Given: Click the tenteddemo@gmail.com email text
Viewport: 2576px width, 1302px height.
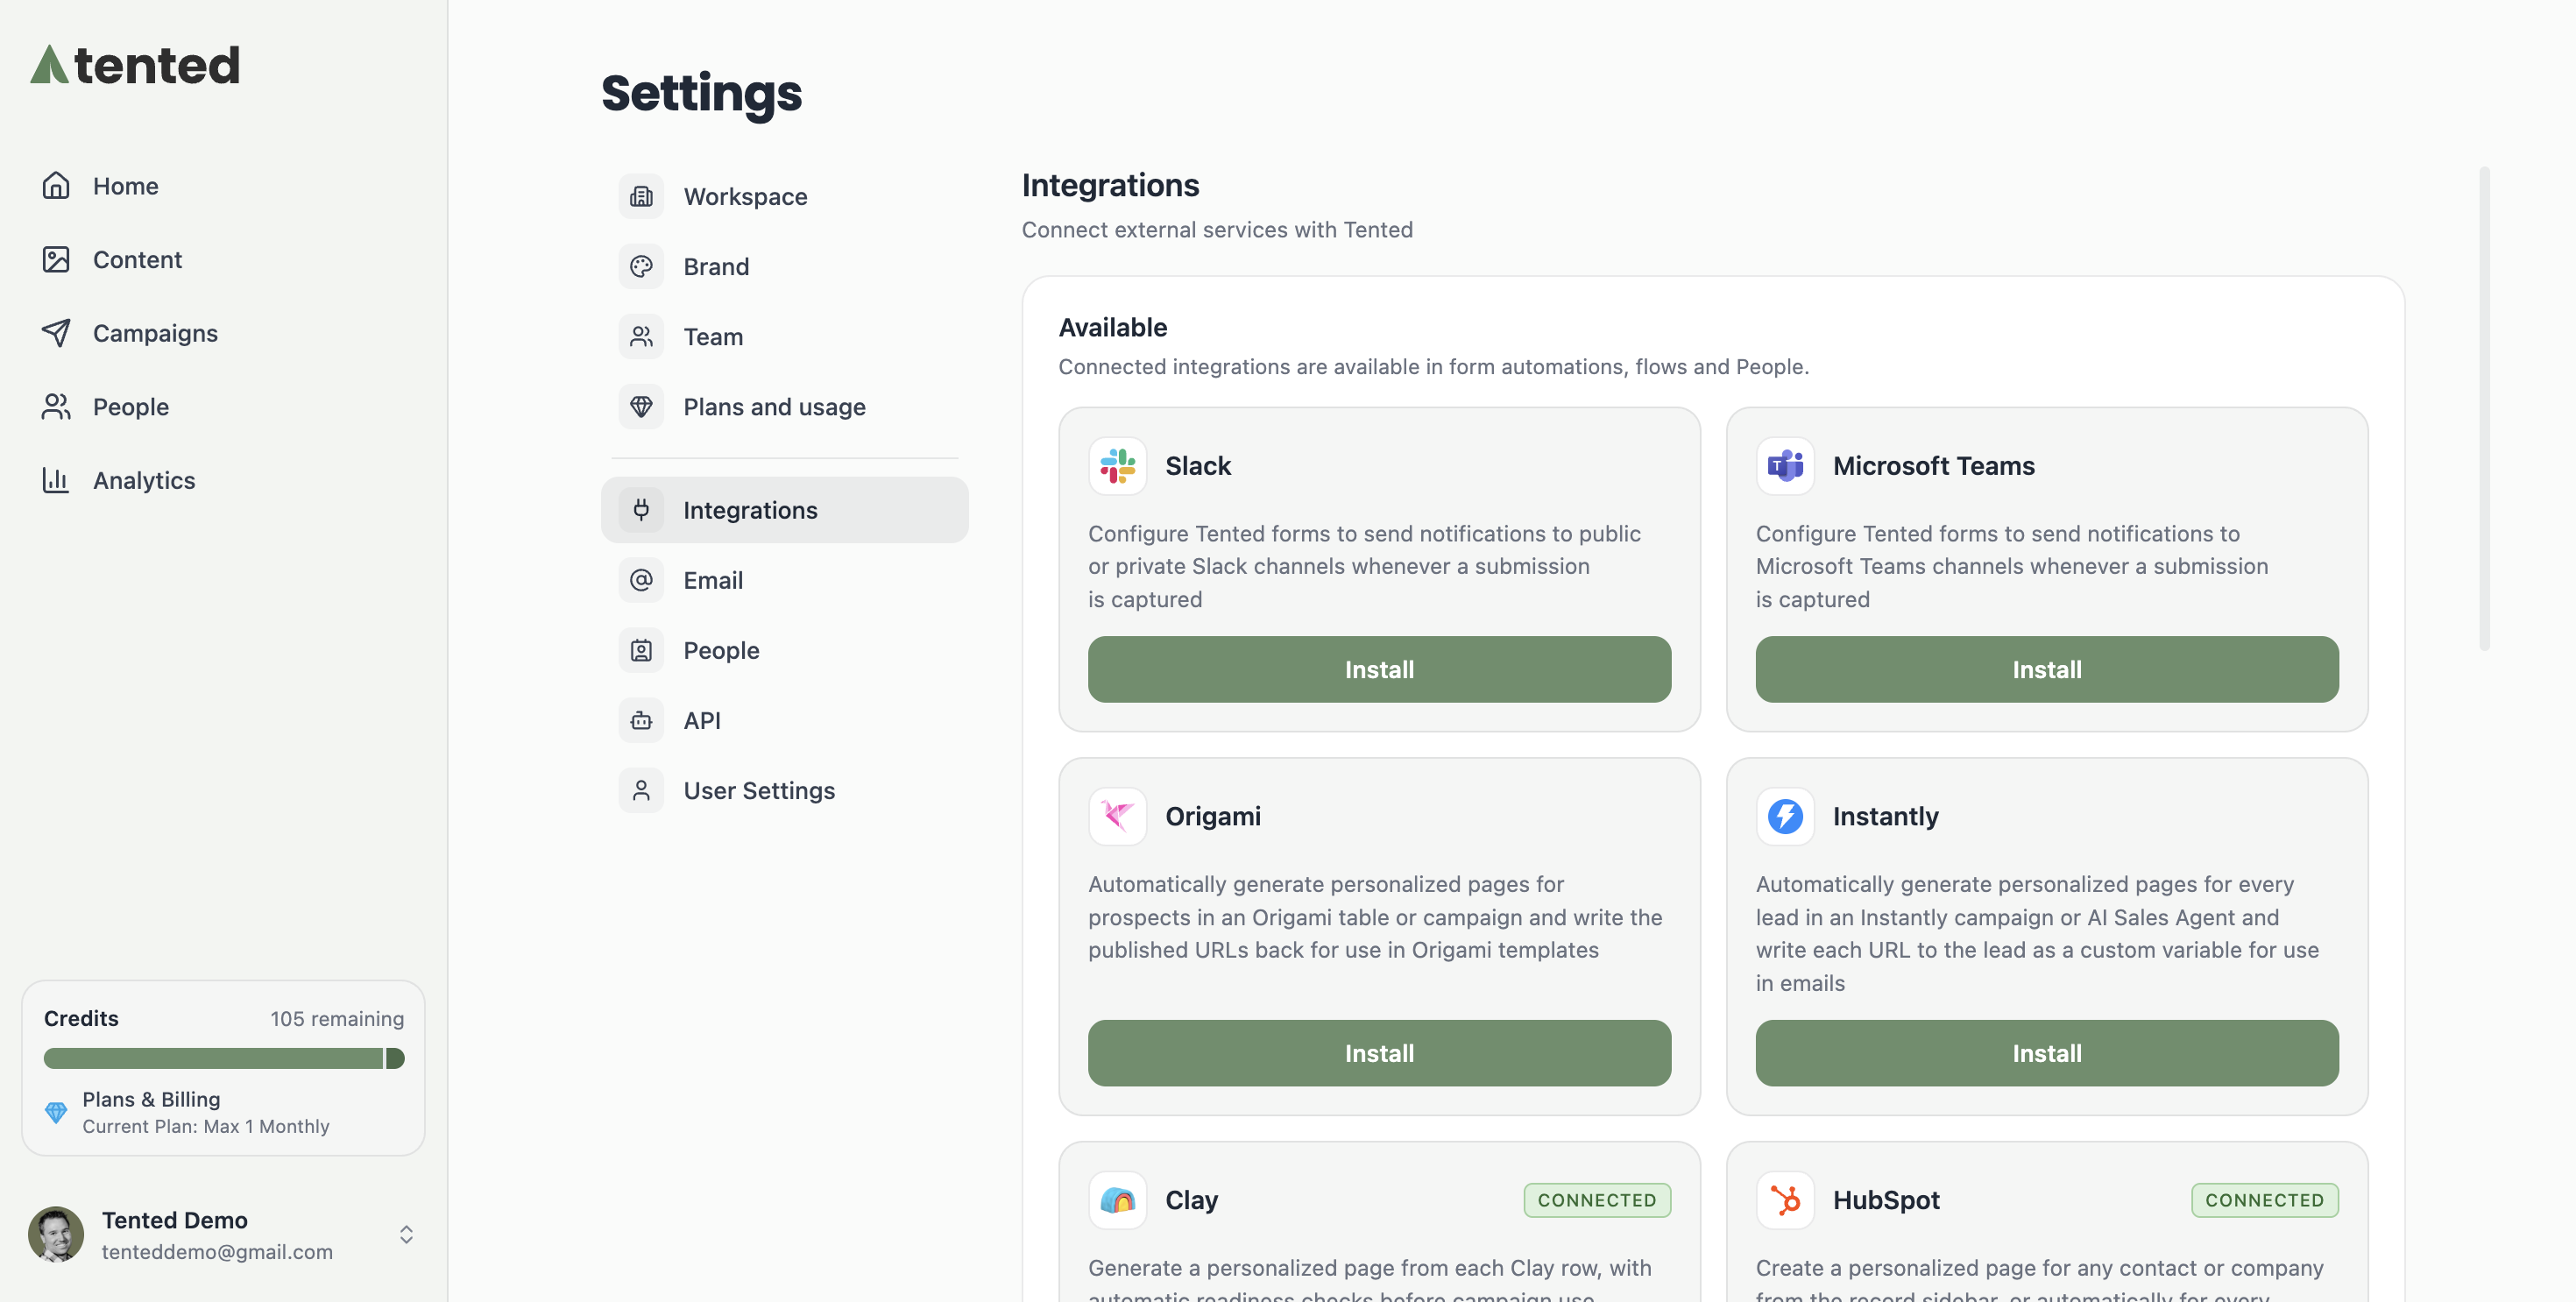Looking at the screenshot, I should tap(217, 1251).
